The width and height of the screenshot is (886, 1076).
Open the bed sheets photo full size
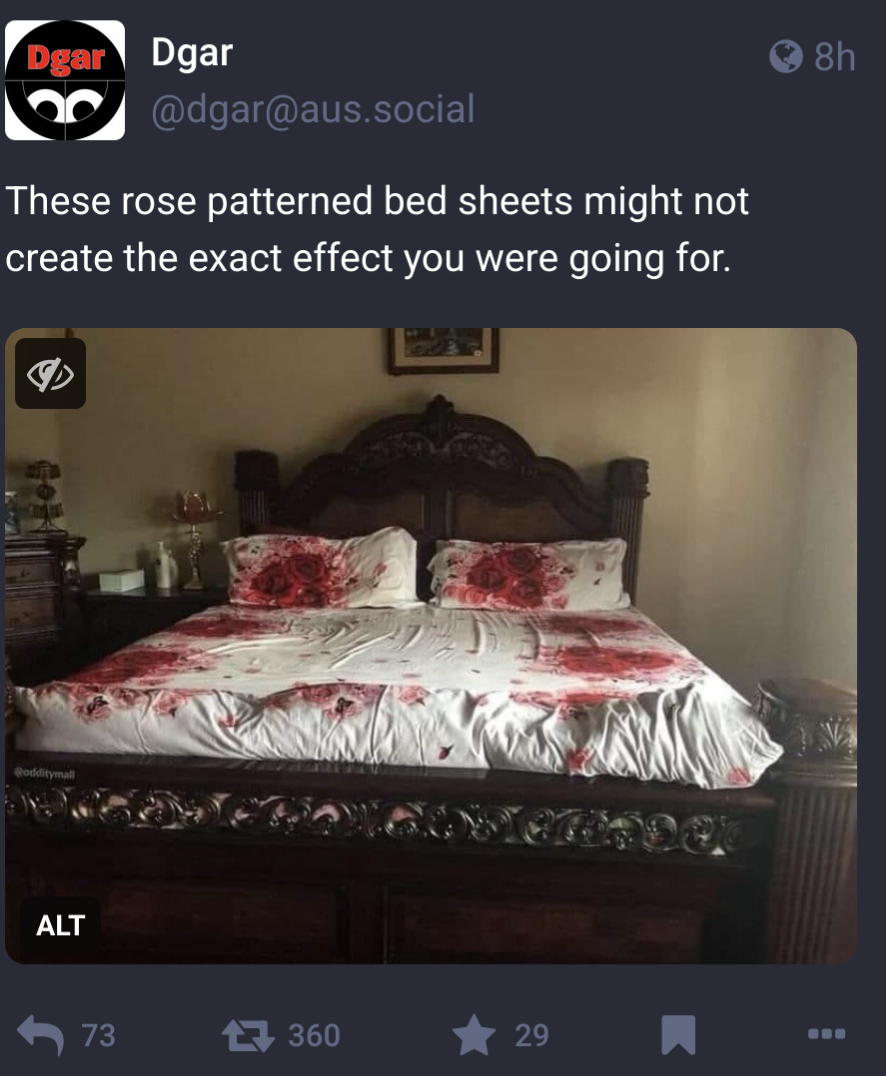coord(431,646)
